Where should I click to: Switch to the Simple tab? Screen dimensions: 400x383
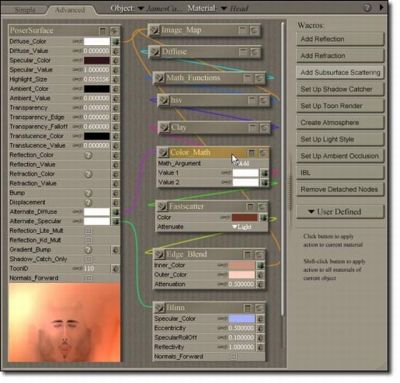tap(25, 10)
